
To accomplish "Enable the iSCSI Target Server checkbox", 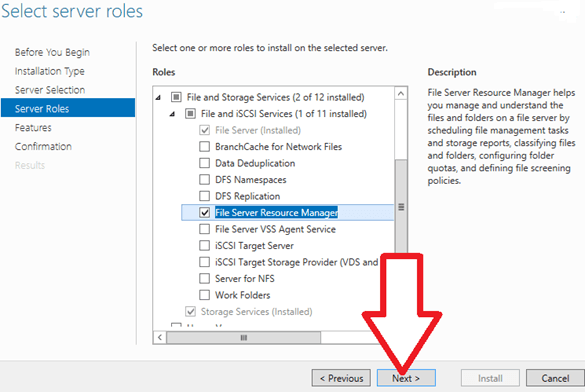I will click(204, 245).
